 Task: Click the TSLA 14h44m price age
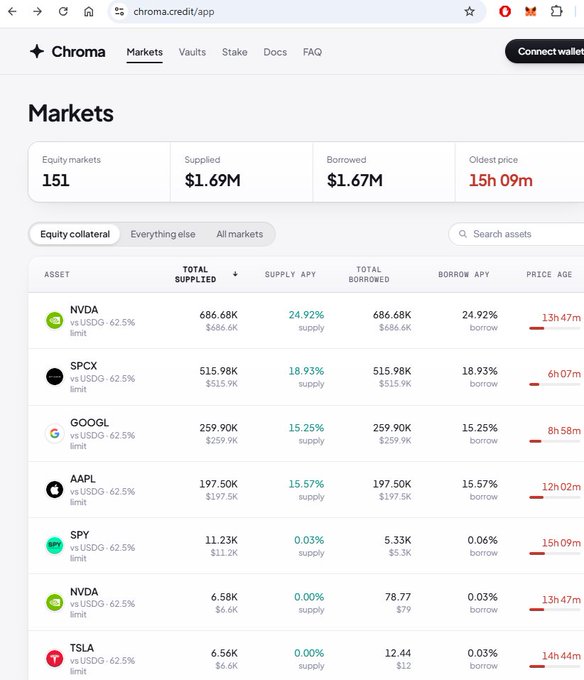coord(561,656)
